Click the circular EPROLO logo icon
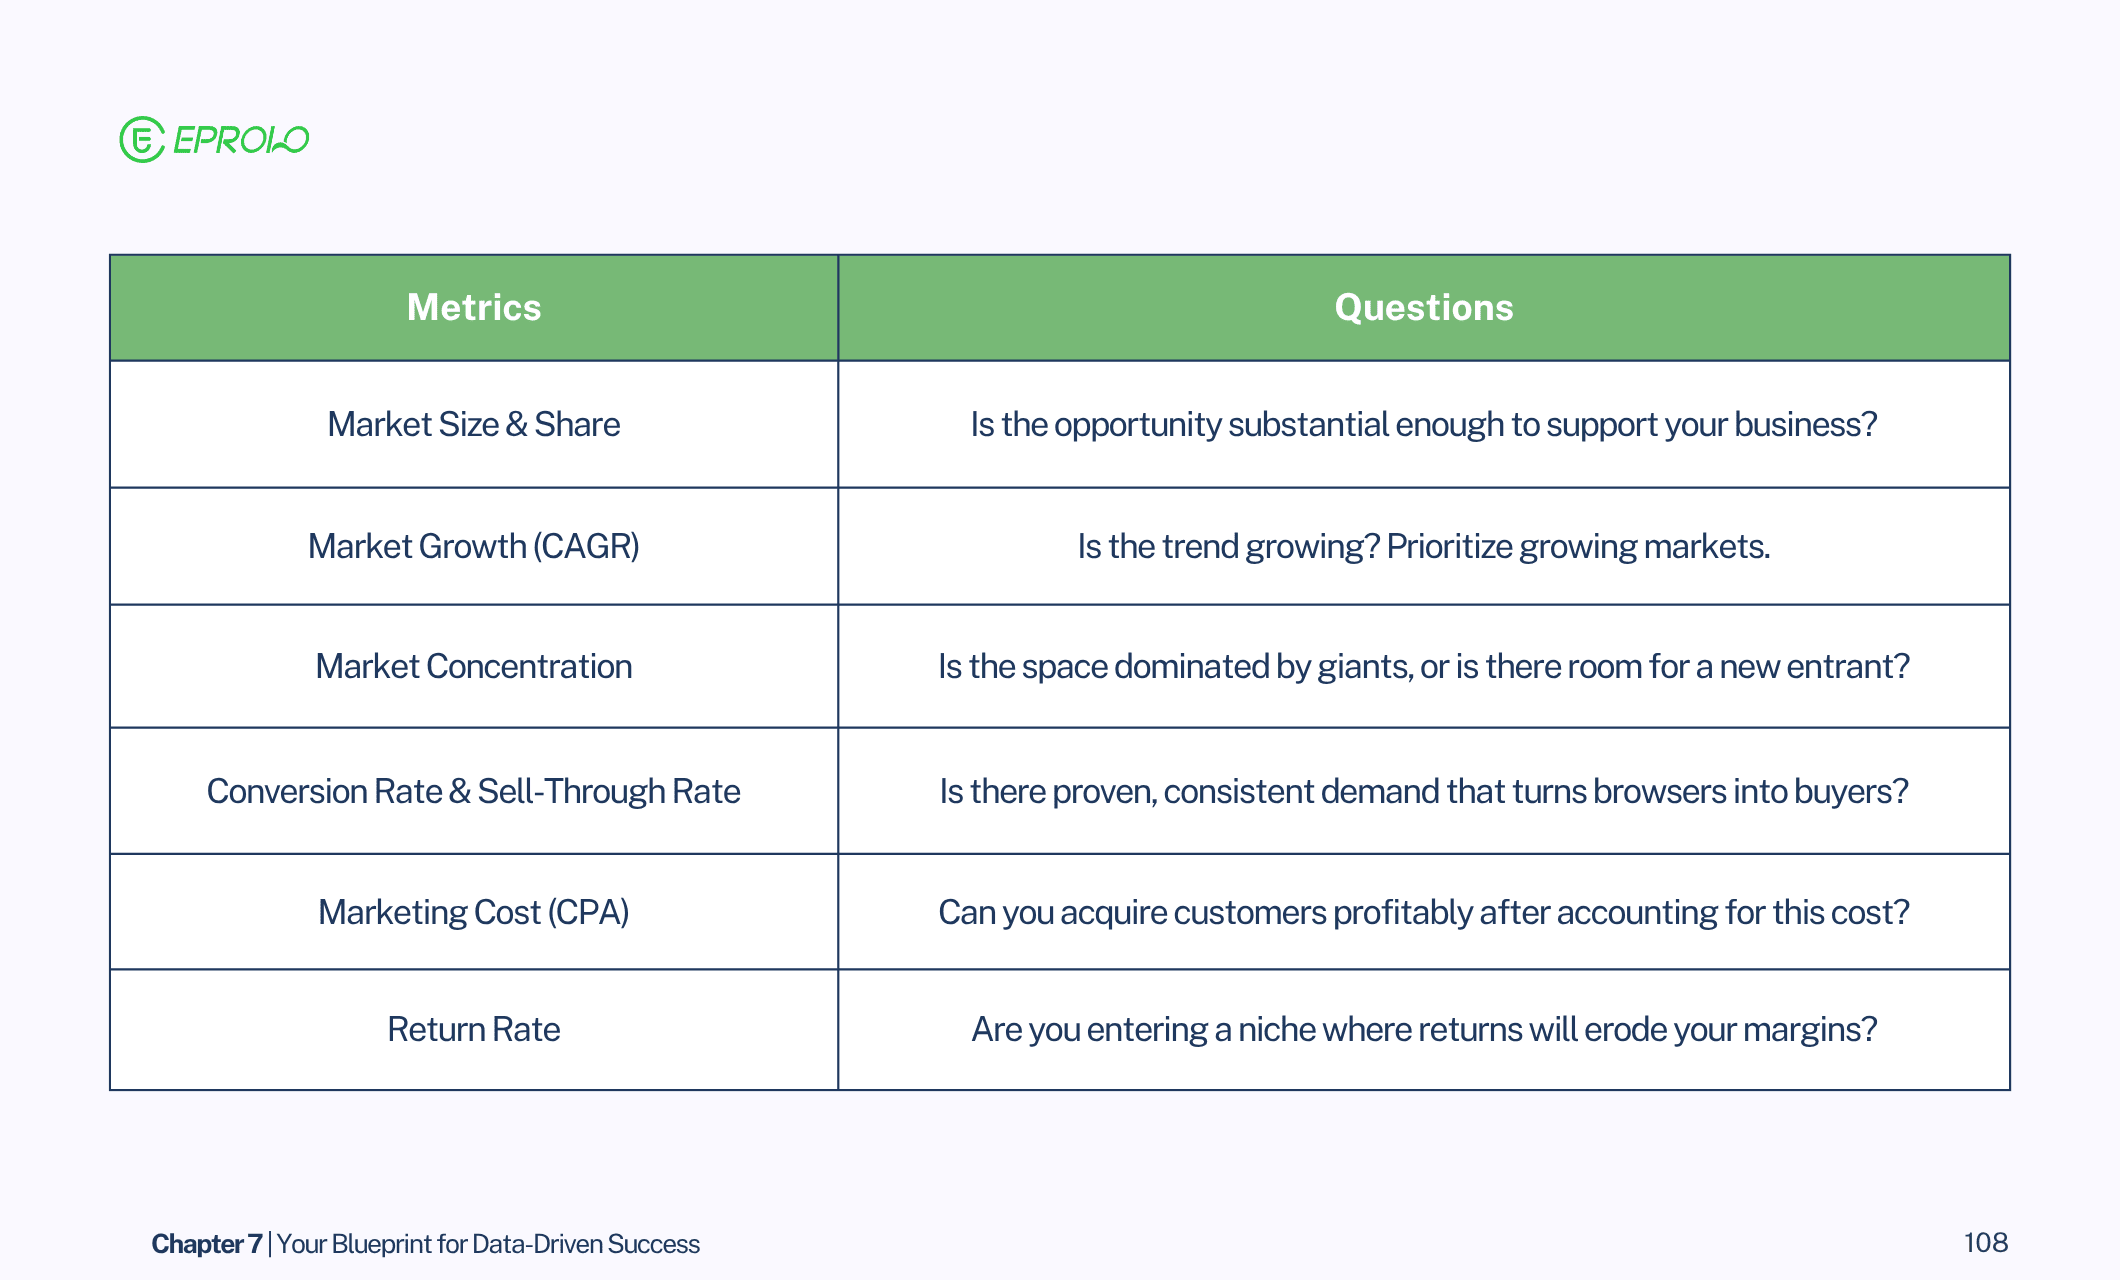 click(x=141, y=140)
